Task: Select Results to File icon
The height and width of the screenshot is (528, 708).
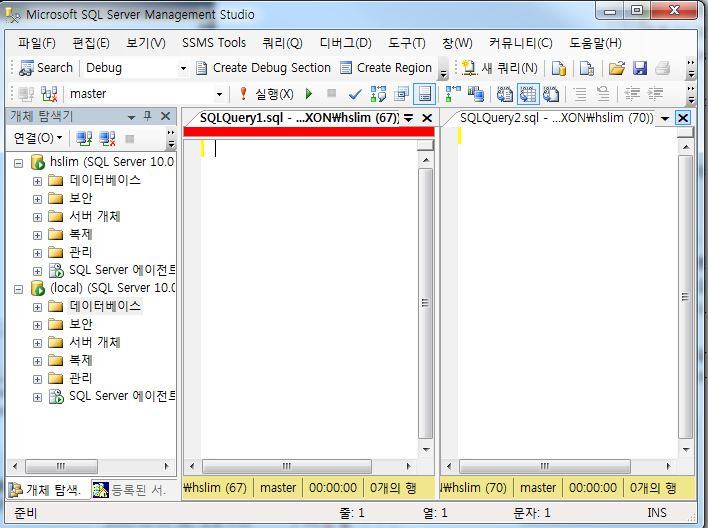Action: click(551, 94)
